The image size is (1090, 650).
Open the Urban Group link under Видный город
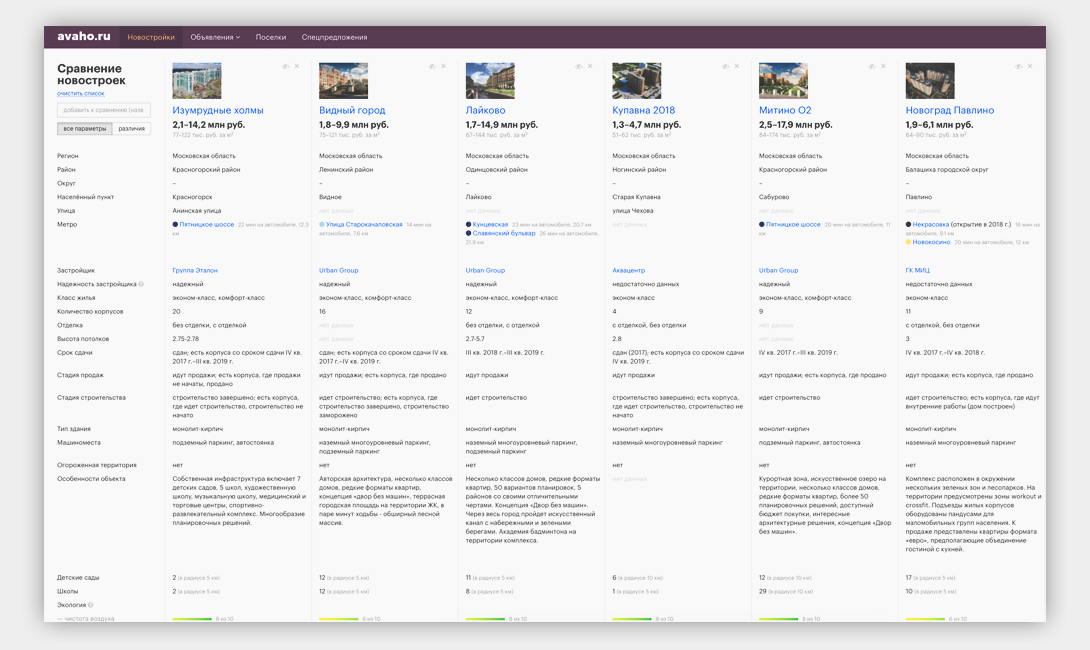(339, 270)
